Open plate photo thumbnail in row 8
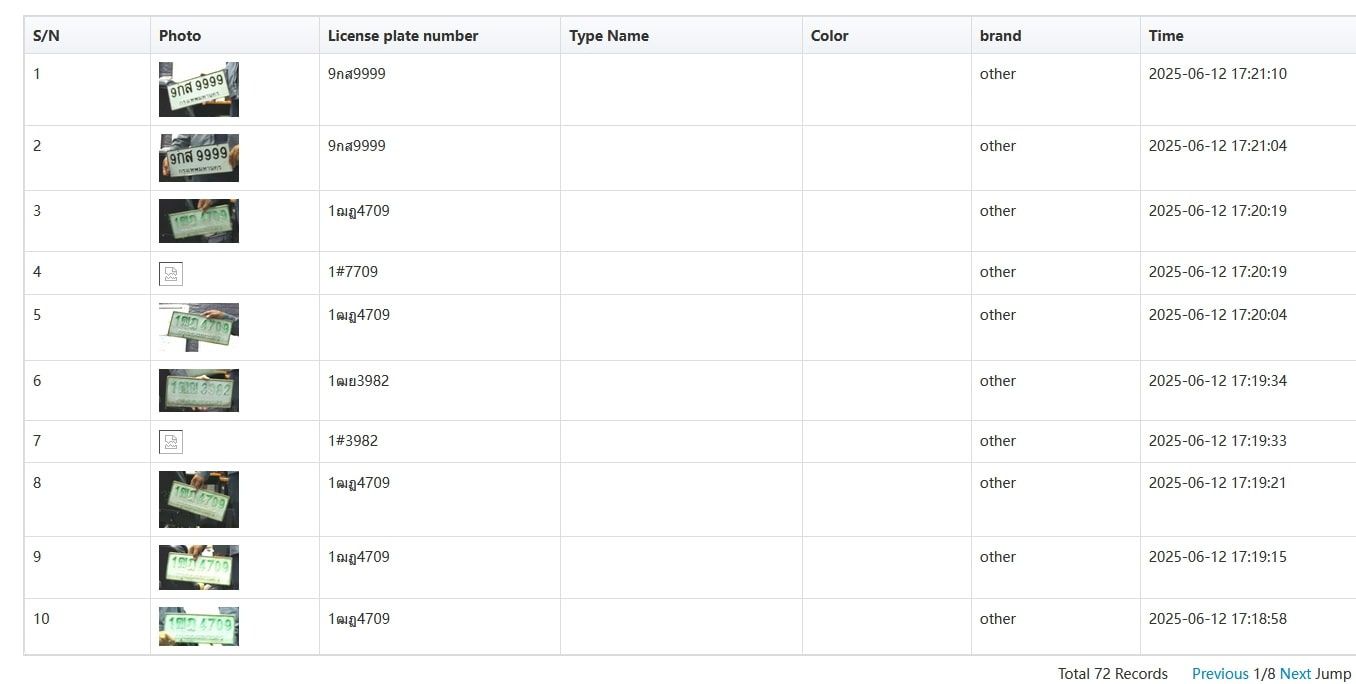1356x684 pixels. coord(199,499)
